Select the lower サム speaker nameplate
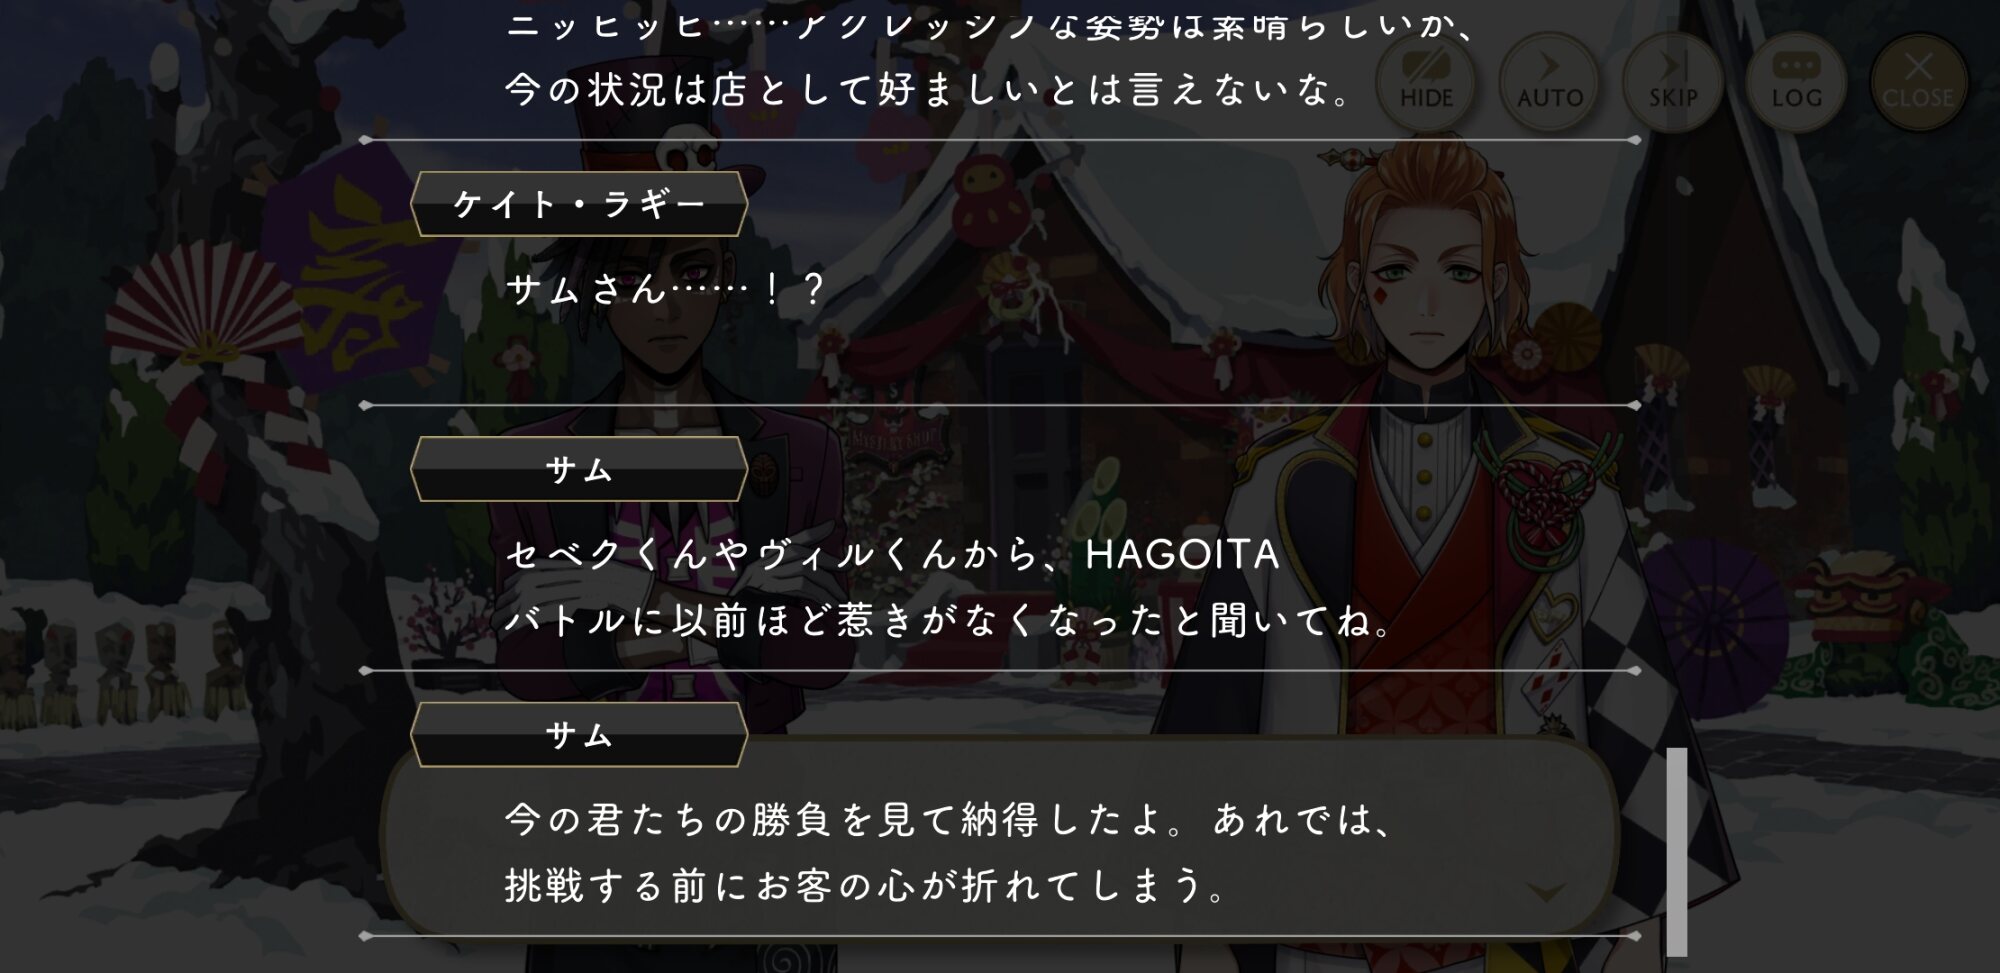 pyautogui.click(x=579, y=735)
